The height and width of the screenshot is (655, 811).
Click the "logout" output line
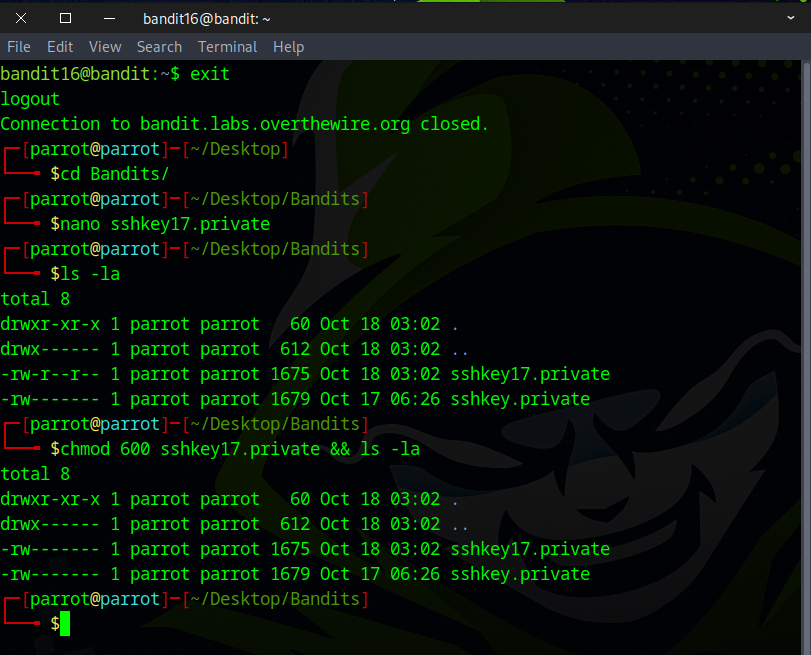[30, 99]
